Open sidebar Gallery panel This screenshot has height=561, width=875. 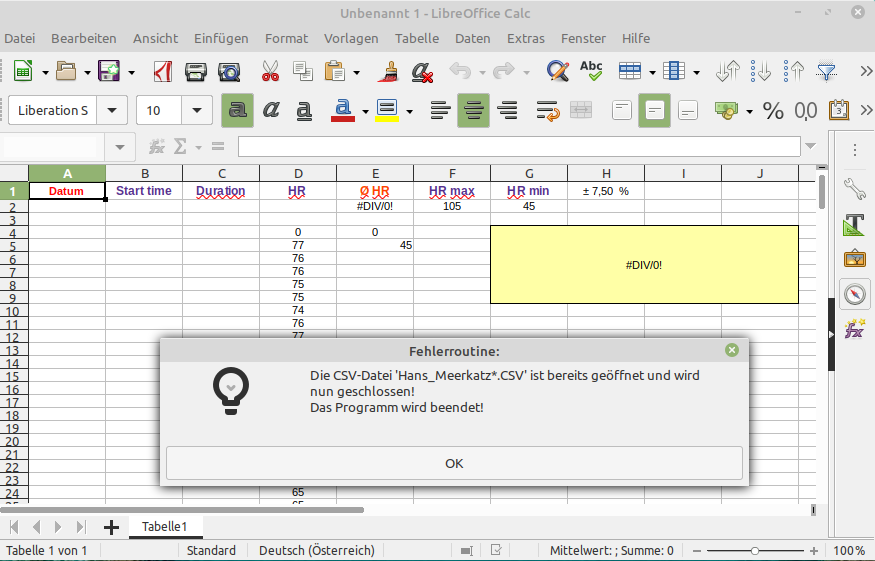(x=854, y=259)
